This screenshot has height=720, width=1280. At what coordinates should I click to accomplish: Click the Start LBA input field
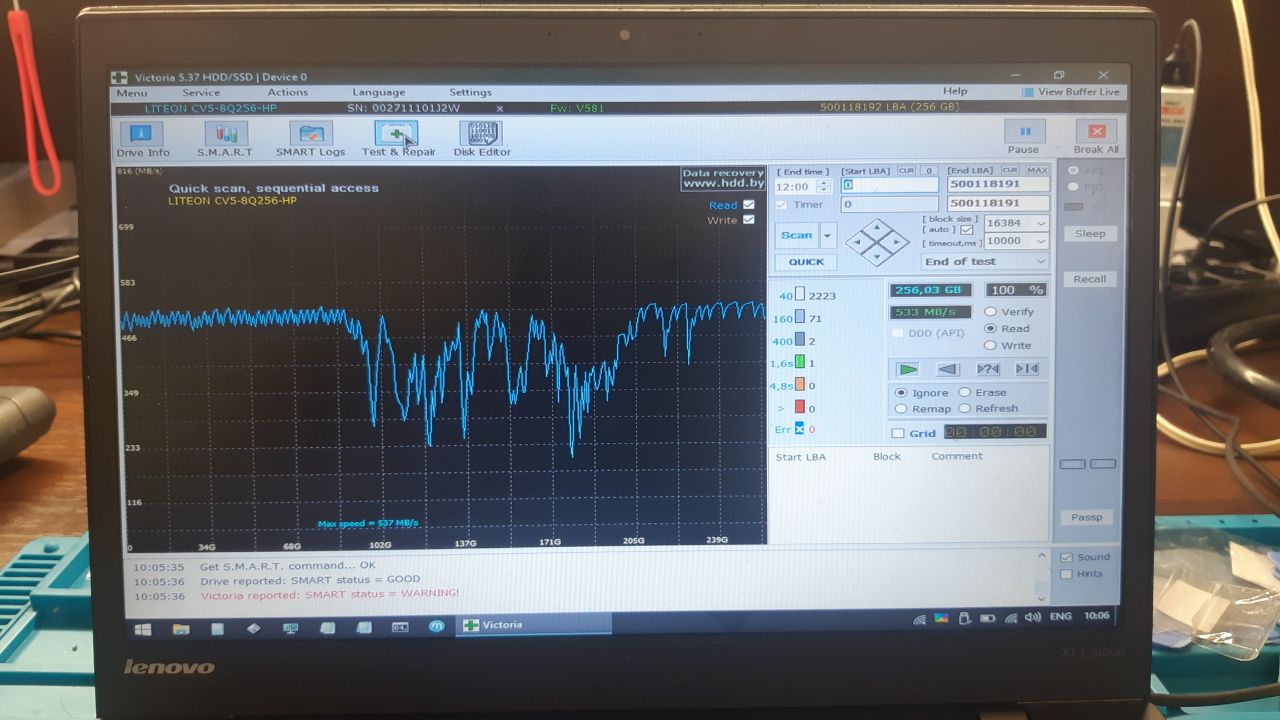click(x=889, y=185)
